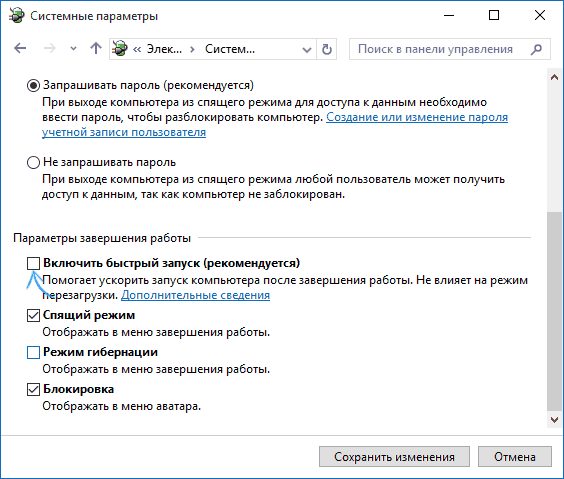Click the 'Параметры завершения работы' section heading
Image resolution: width=564 pixels, height=479 pixels.
(102, 238)
